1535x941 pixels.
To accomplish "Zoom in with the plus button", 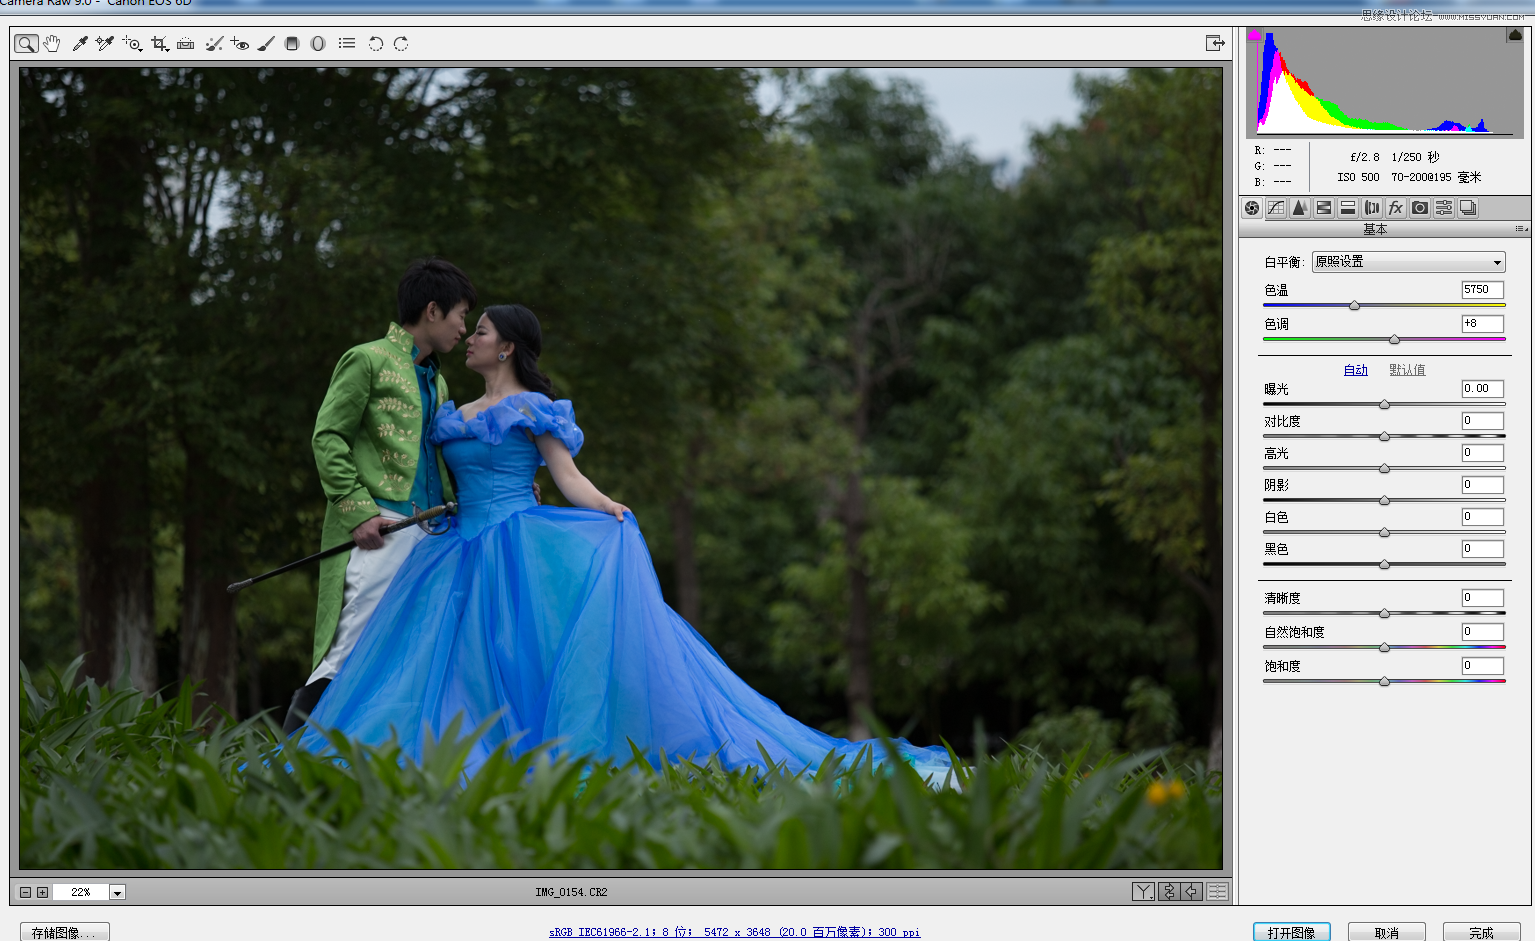I will tap(42, 892).
